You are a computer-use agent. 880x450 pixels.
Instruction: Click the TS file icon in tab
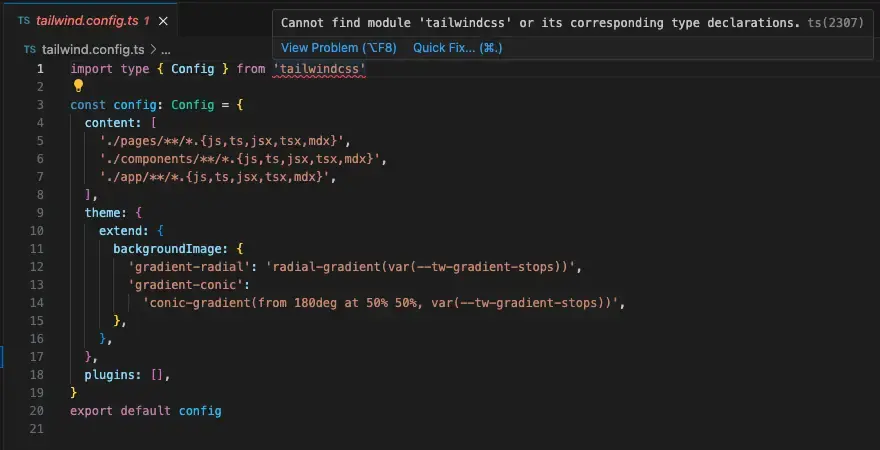coord(24,21)
